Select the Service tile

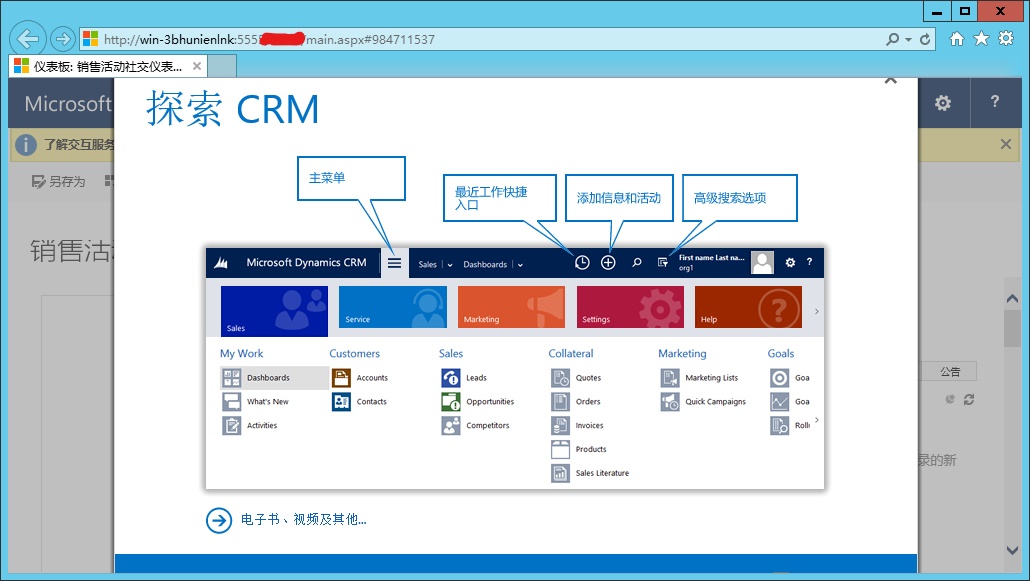pos(393,306)
